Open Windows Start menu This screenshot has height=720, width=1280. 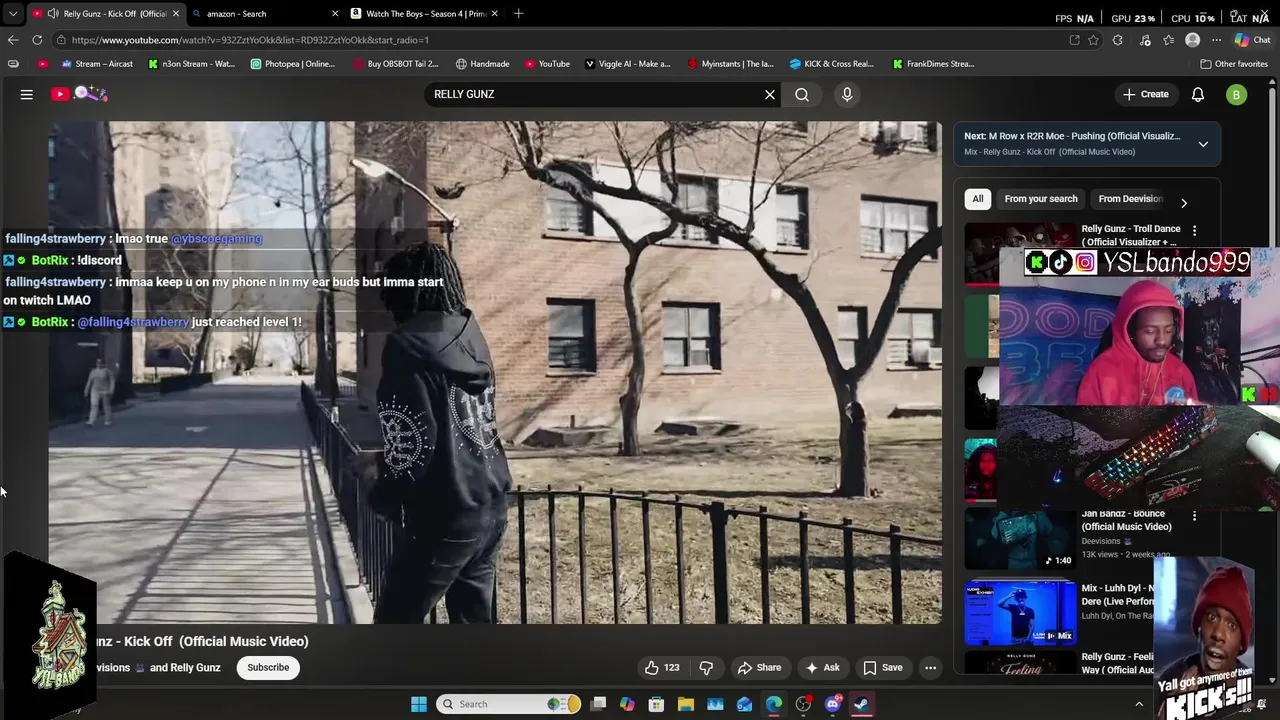point(419,704)
